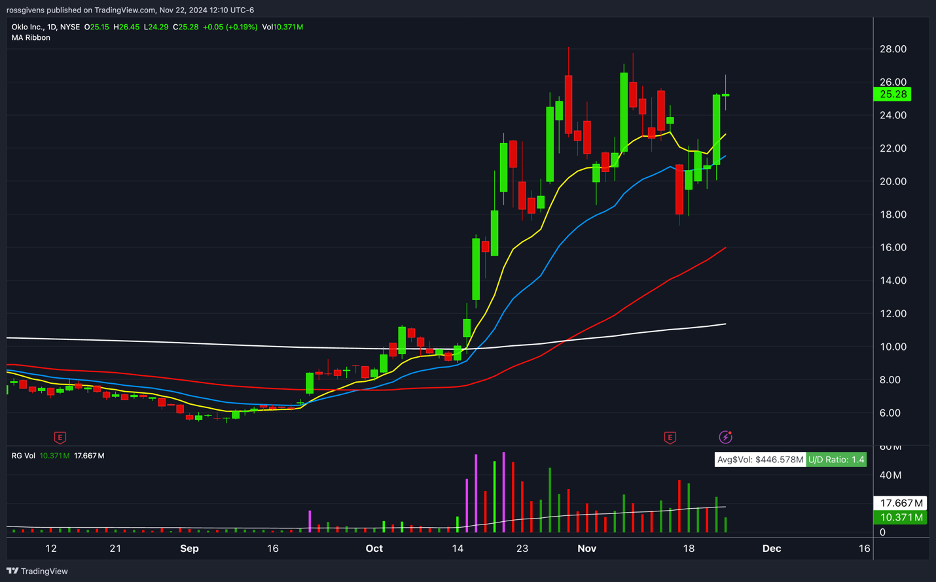
Task: Click the low value L24.29 in header
Action: (156, 27)
